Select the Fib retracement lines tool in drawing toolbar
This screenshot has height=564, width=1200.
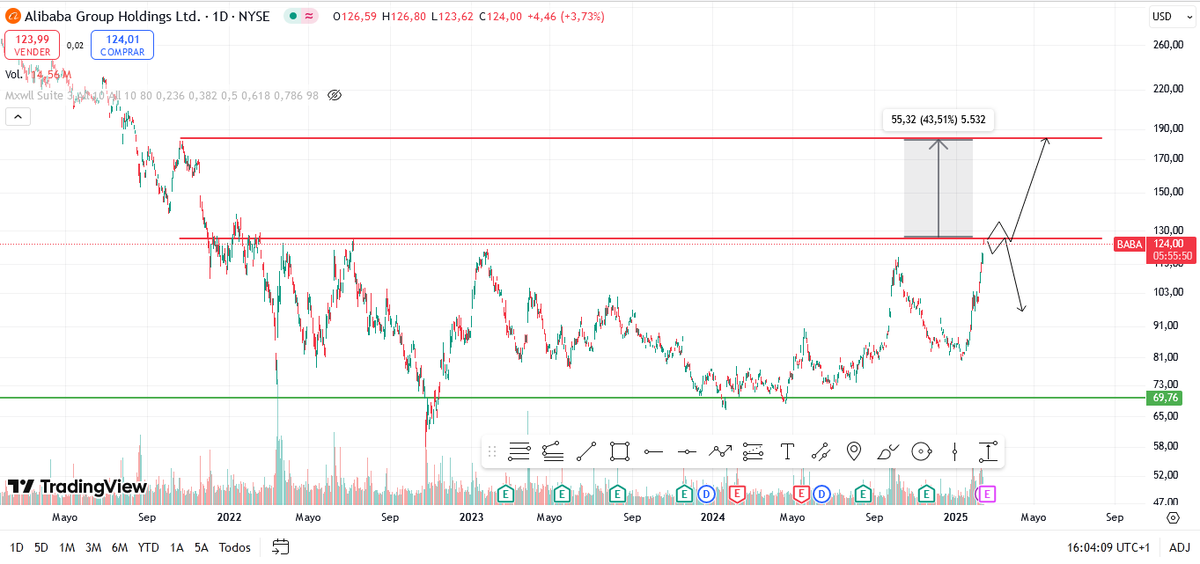pyautogui.click(x=519, y=452)
